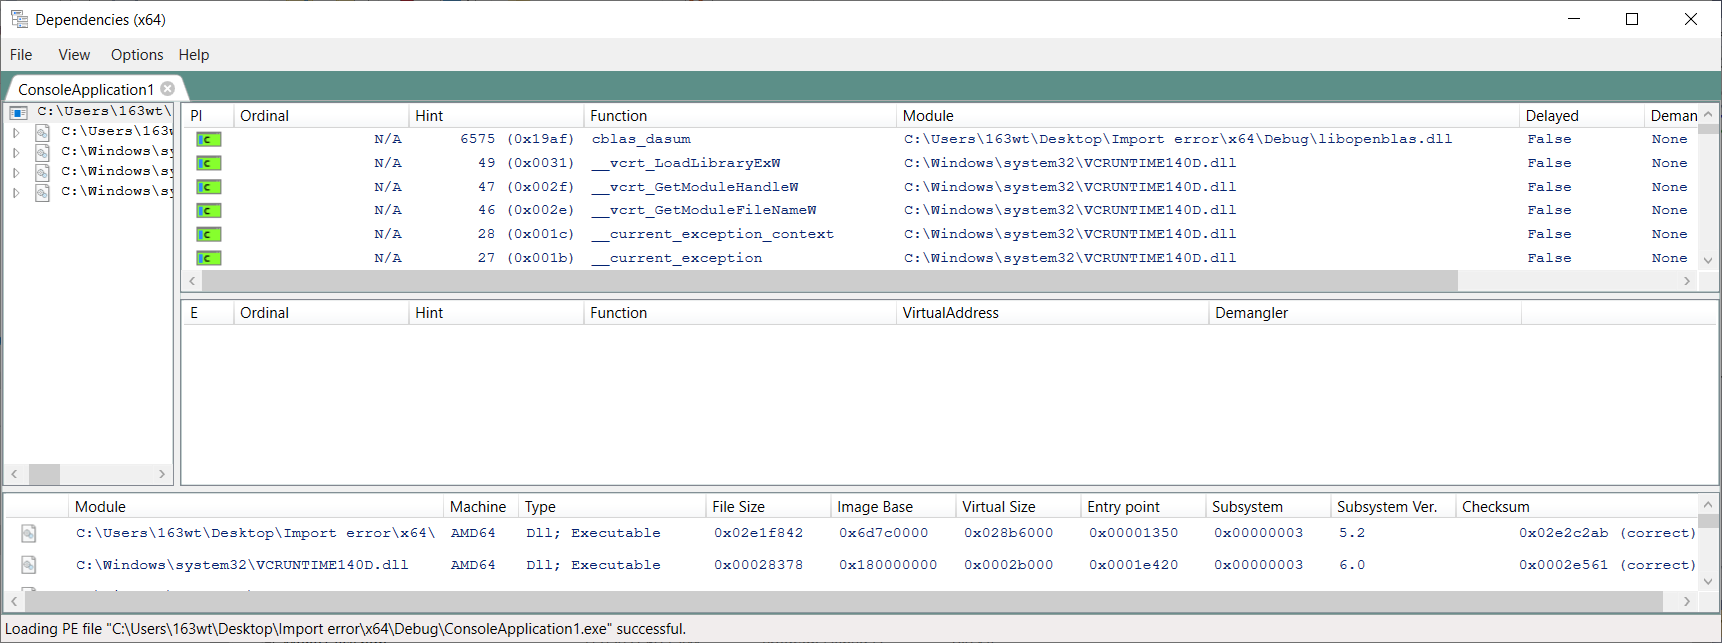The width and height of the screenshot is (1722, 643).
Task: Select the __vcrt_GetModuleHandleW function entry
Action: coord(695,187)
